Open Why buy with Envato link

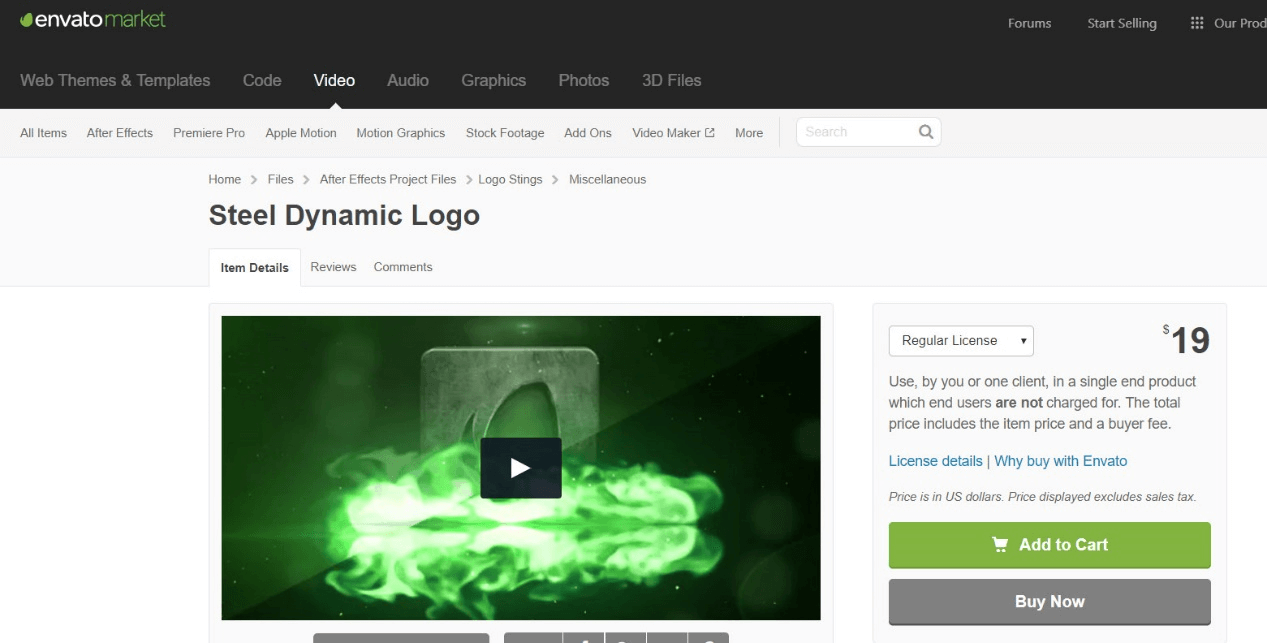coord(1060,461)
